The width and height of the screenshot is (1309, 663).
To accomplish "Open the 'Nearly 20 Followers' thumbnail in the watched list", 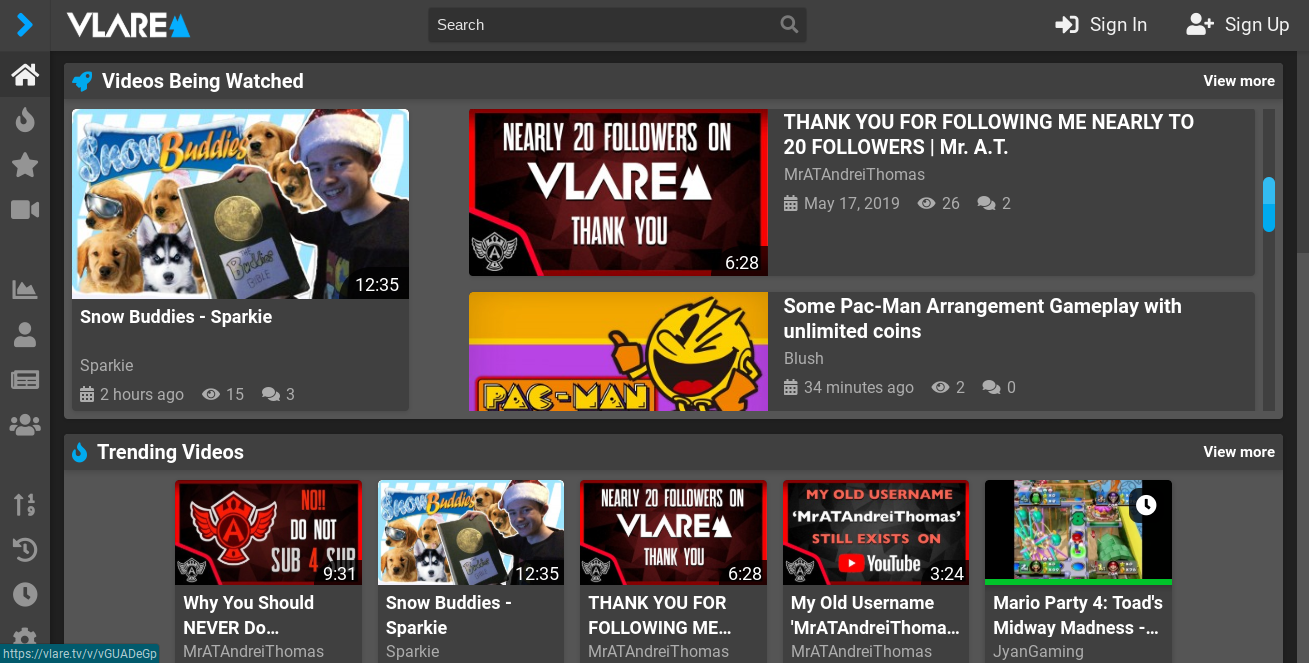I will point(618,193).
